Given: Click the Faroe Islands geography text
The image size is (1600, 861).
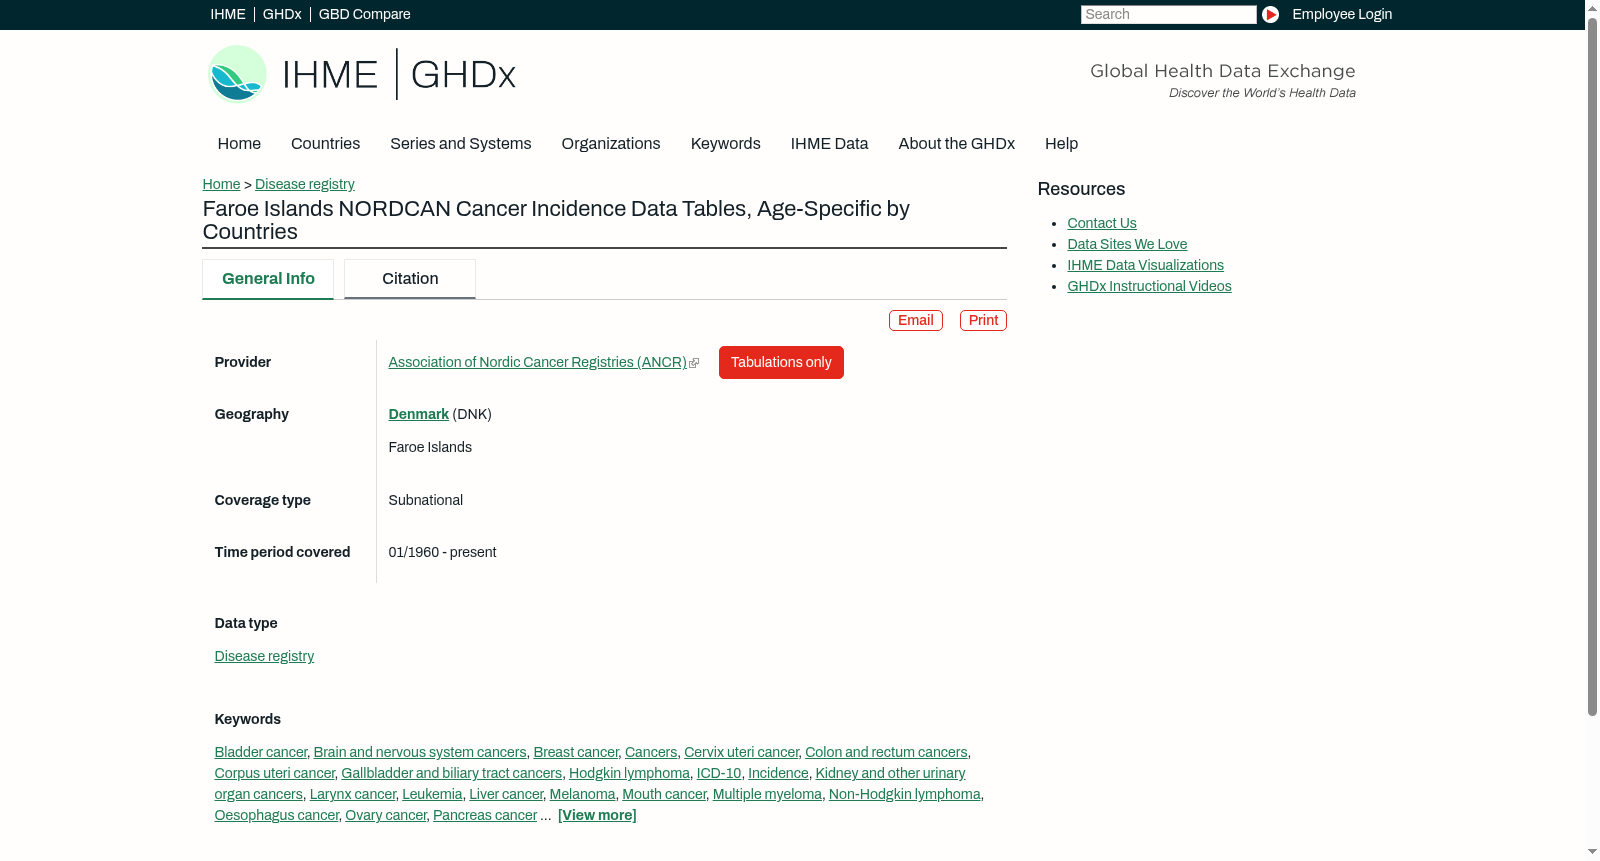Looking at the screenshot, I should pos(430,447).
